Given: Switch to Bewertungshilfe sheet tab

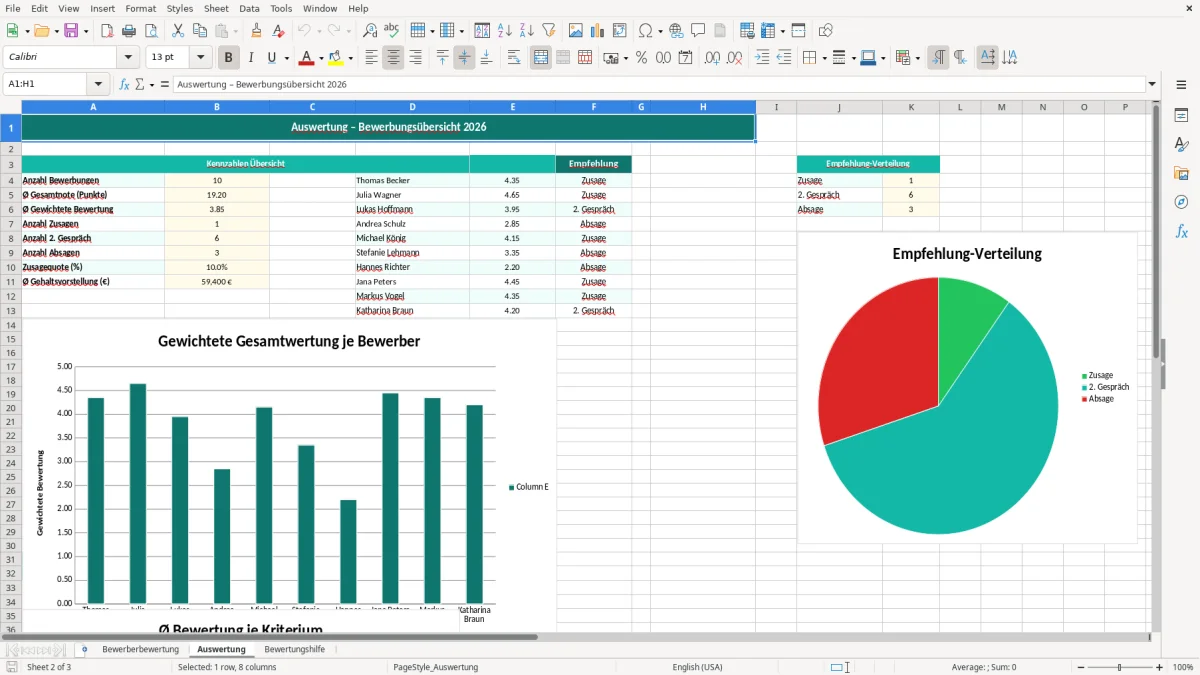Looking at the screenshot, I should [294, 649].
